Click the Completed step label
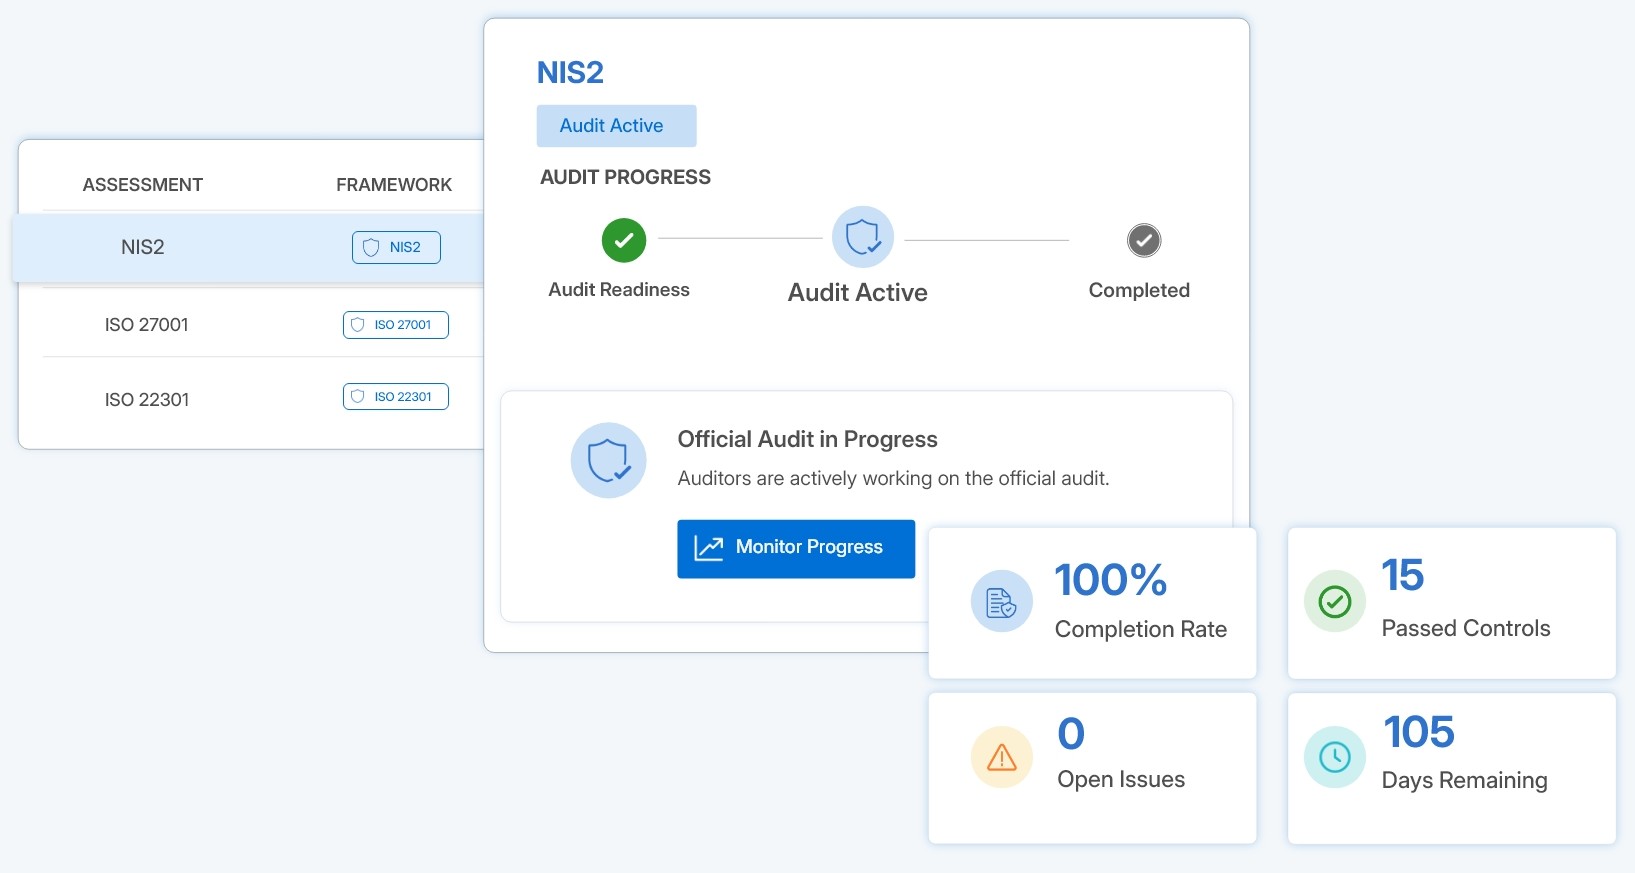The height and width of the screenshot is (873, 1635). pos(1139,290)
